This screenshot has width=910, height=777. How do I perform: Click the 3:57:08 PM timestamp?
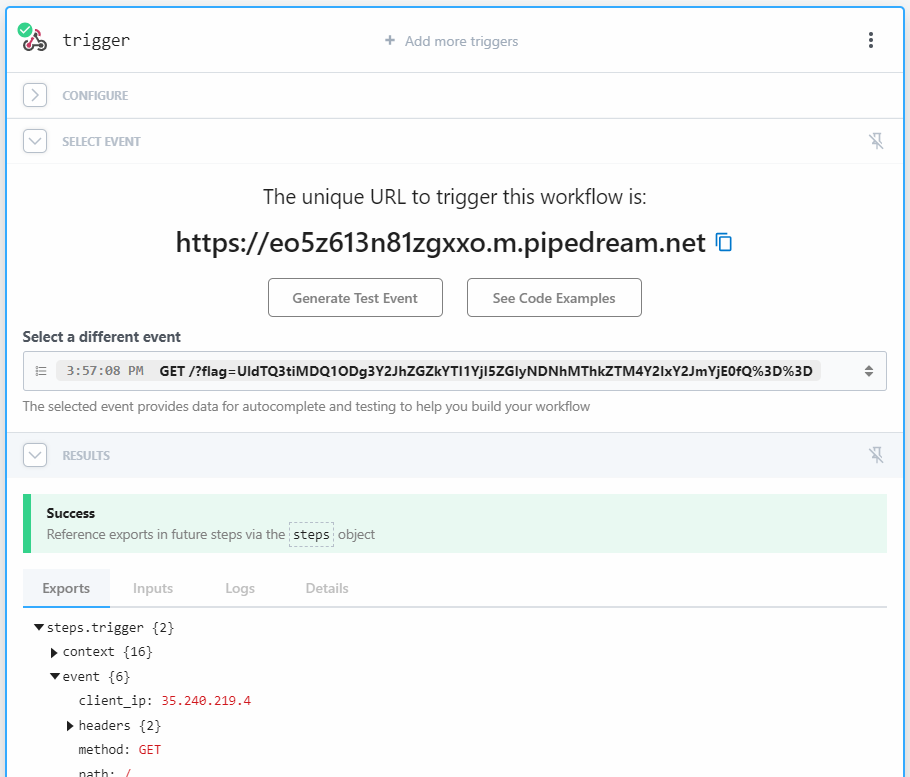[x=105, y=371]
